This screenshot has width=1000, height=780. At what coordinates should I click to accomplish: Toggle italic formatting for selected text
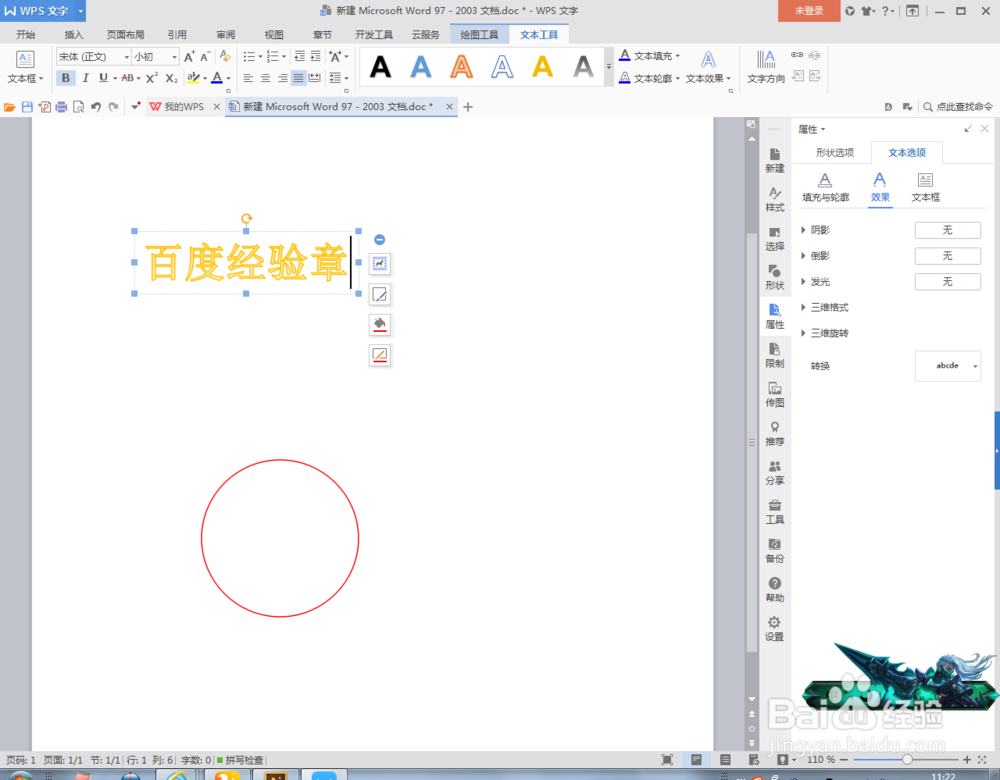[85, 78]
